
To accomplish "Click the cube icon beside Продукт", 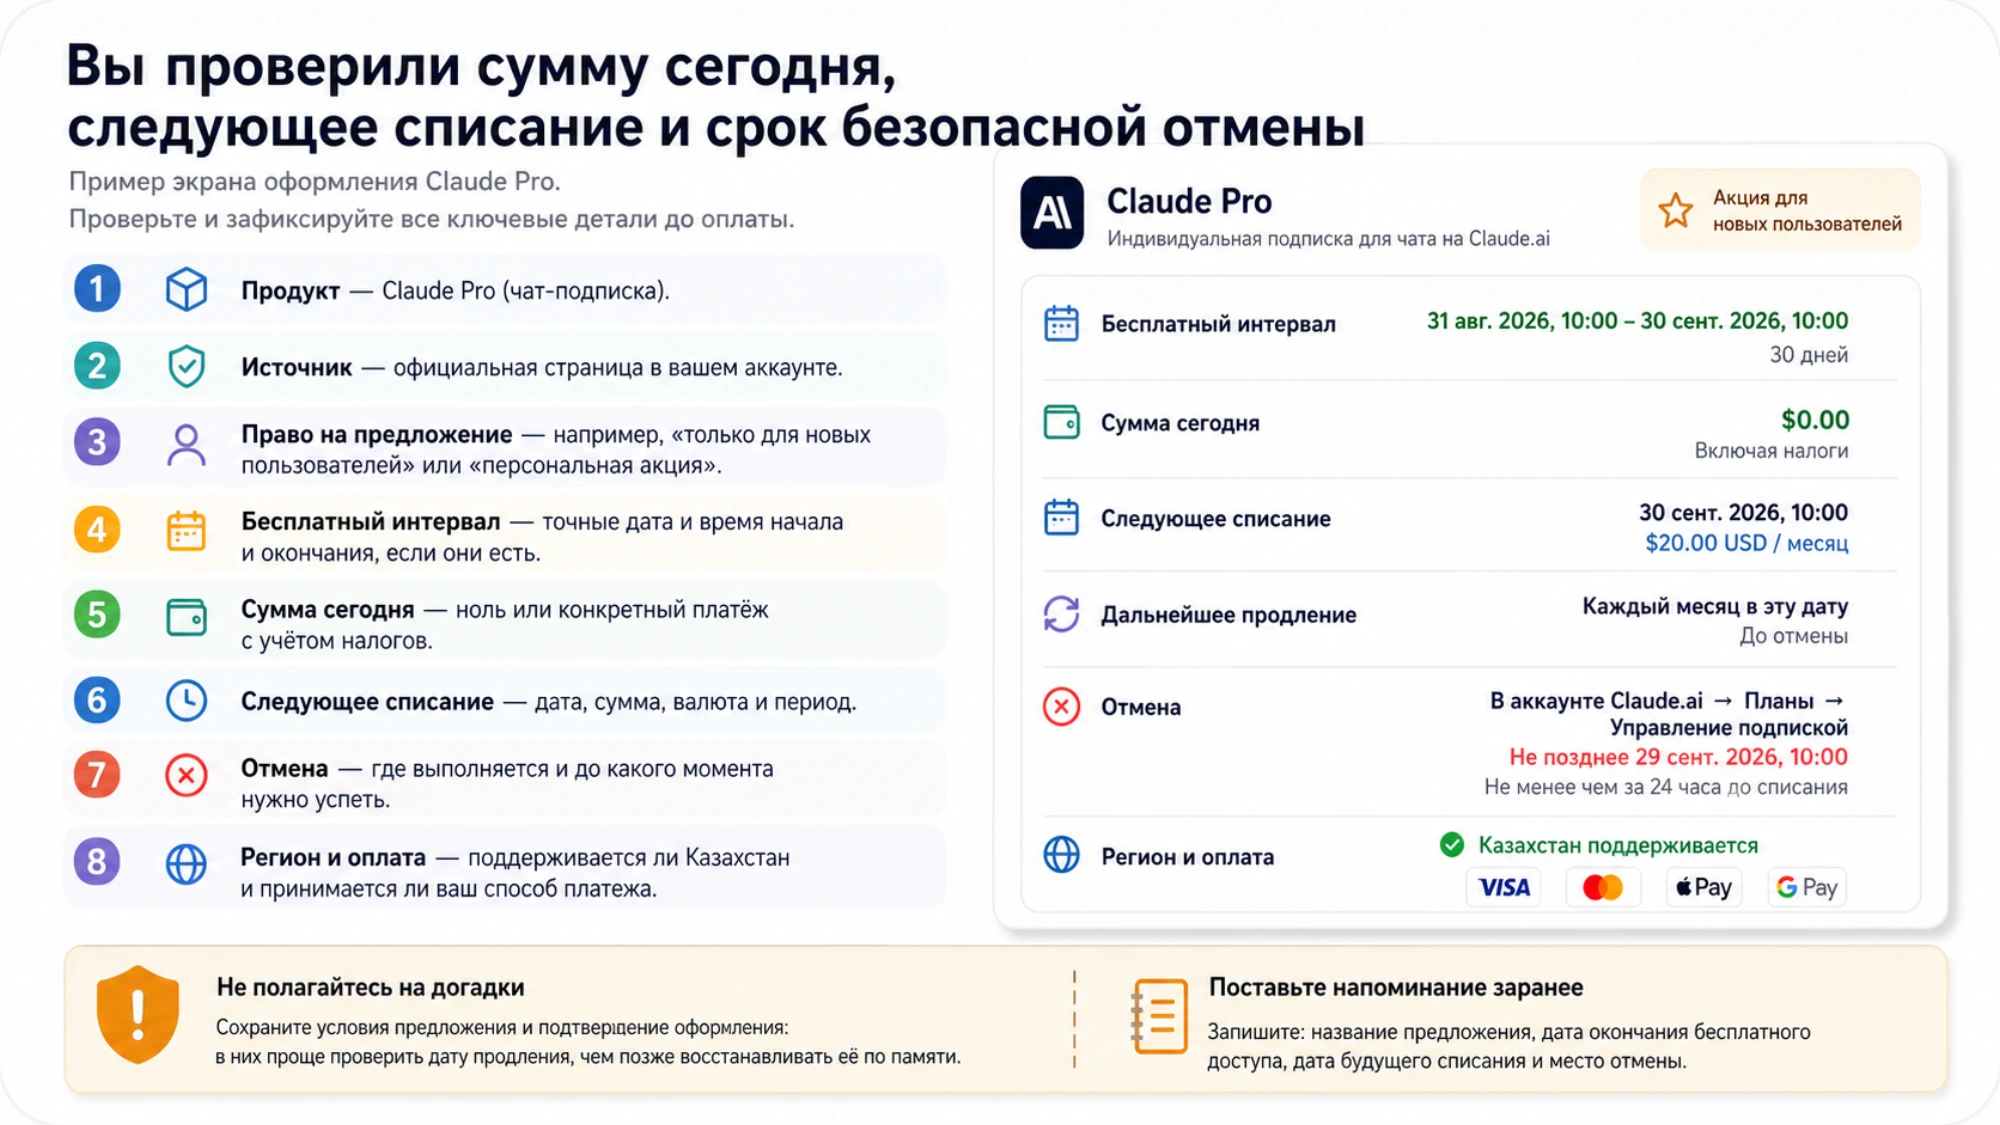I will click(x=186, y=290).
